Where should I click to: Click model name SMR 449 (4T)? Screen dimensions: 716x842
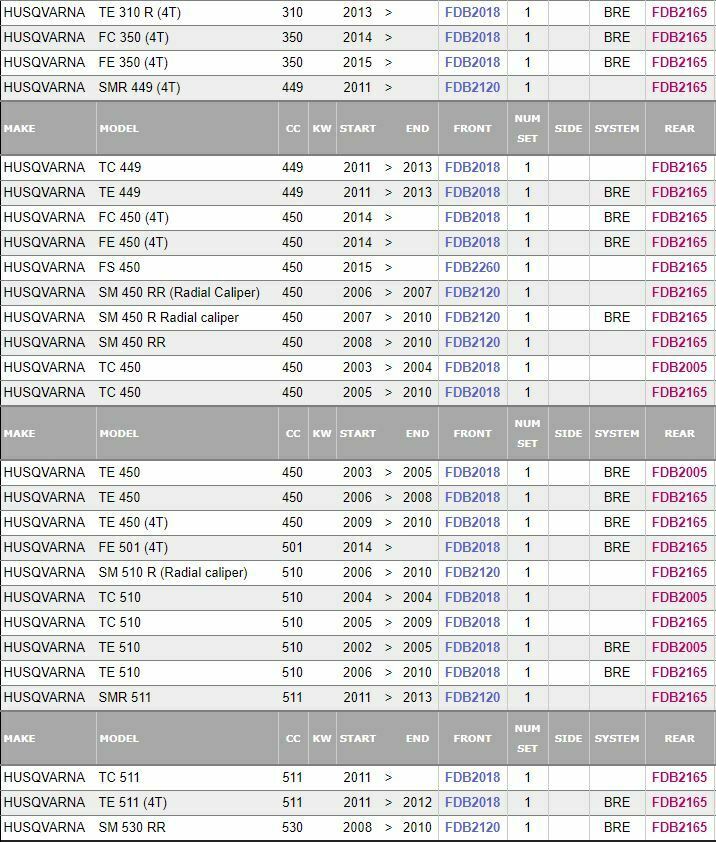click(139, 88)
